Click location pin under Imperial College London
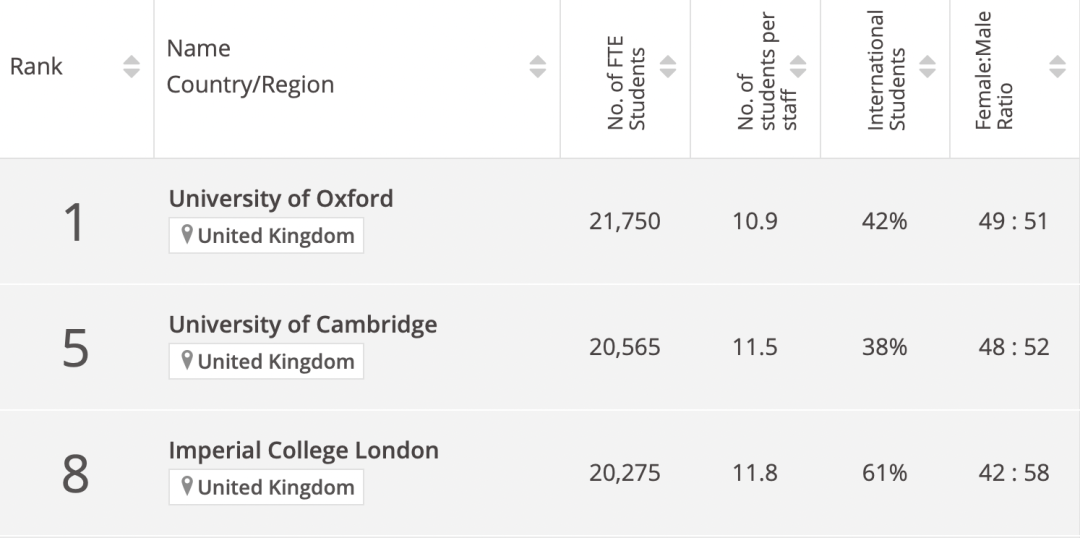The image size is (1080, 538). click(x=186, y=486)
